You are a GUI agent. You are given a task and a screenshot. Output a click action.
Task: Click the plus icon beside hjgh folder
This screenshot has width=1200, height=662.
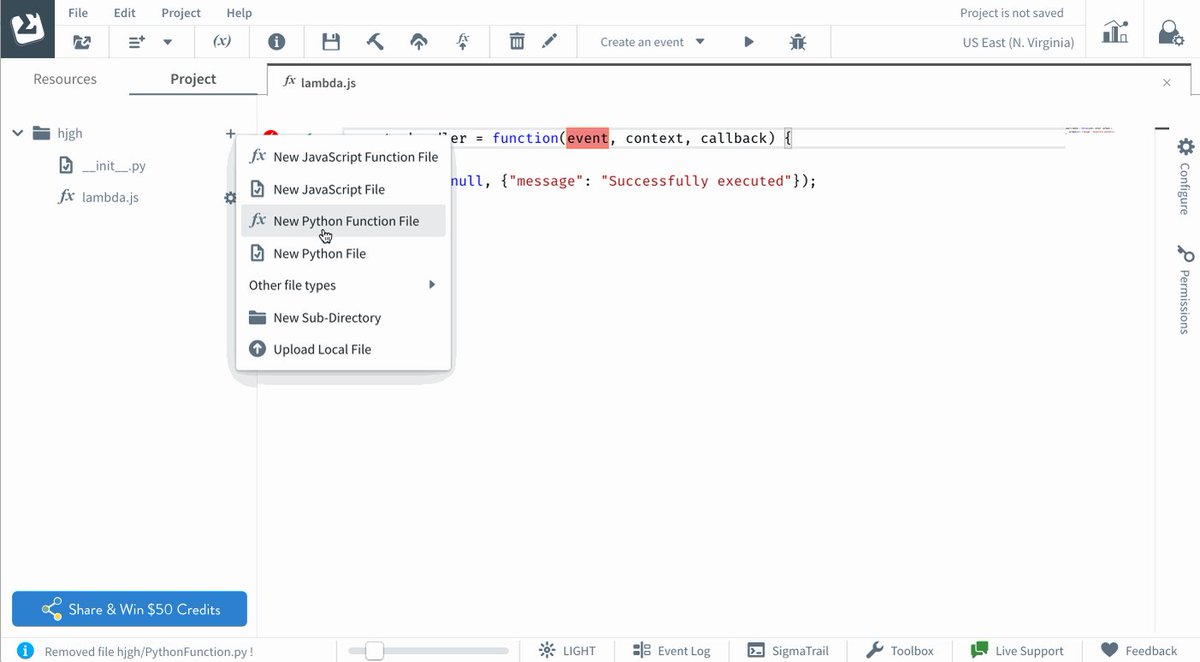click(230, 133)
